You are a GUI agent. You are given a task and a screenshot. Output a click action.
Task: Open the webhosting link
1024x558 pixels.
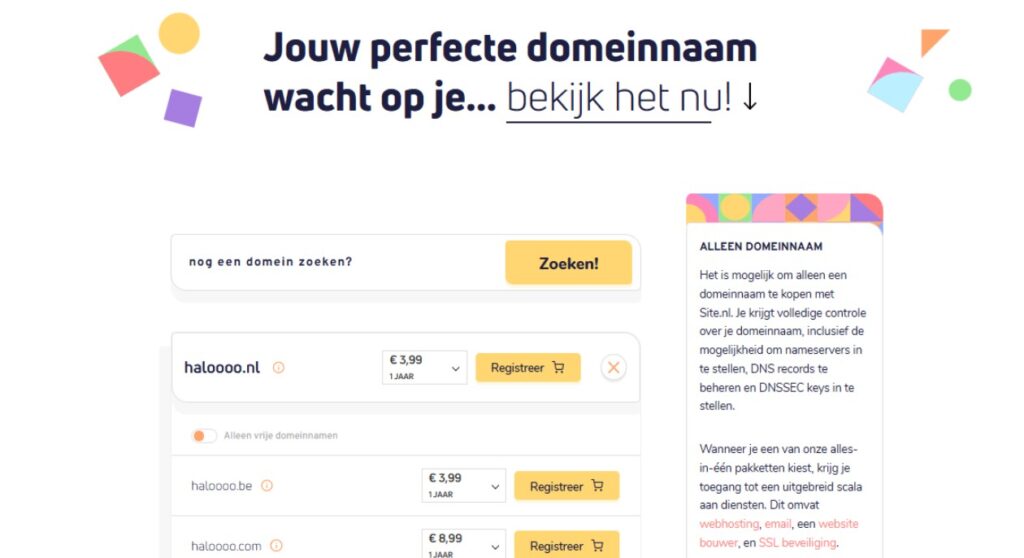click(728, 524)
